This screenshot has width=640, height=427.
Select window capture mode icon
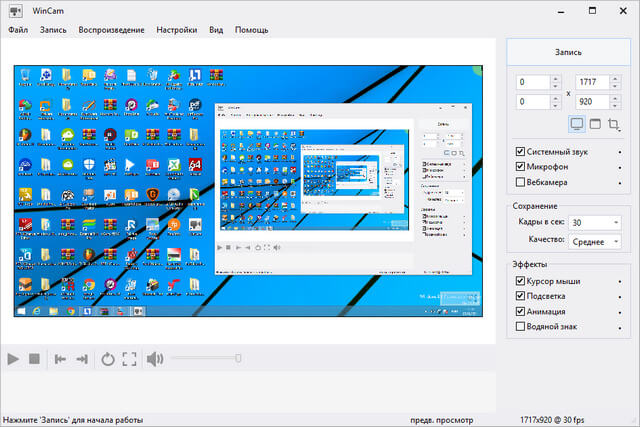click(x=595, y=124)
